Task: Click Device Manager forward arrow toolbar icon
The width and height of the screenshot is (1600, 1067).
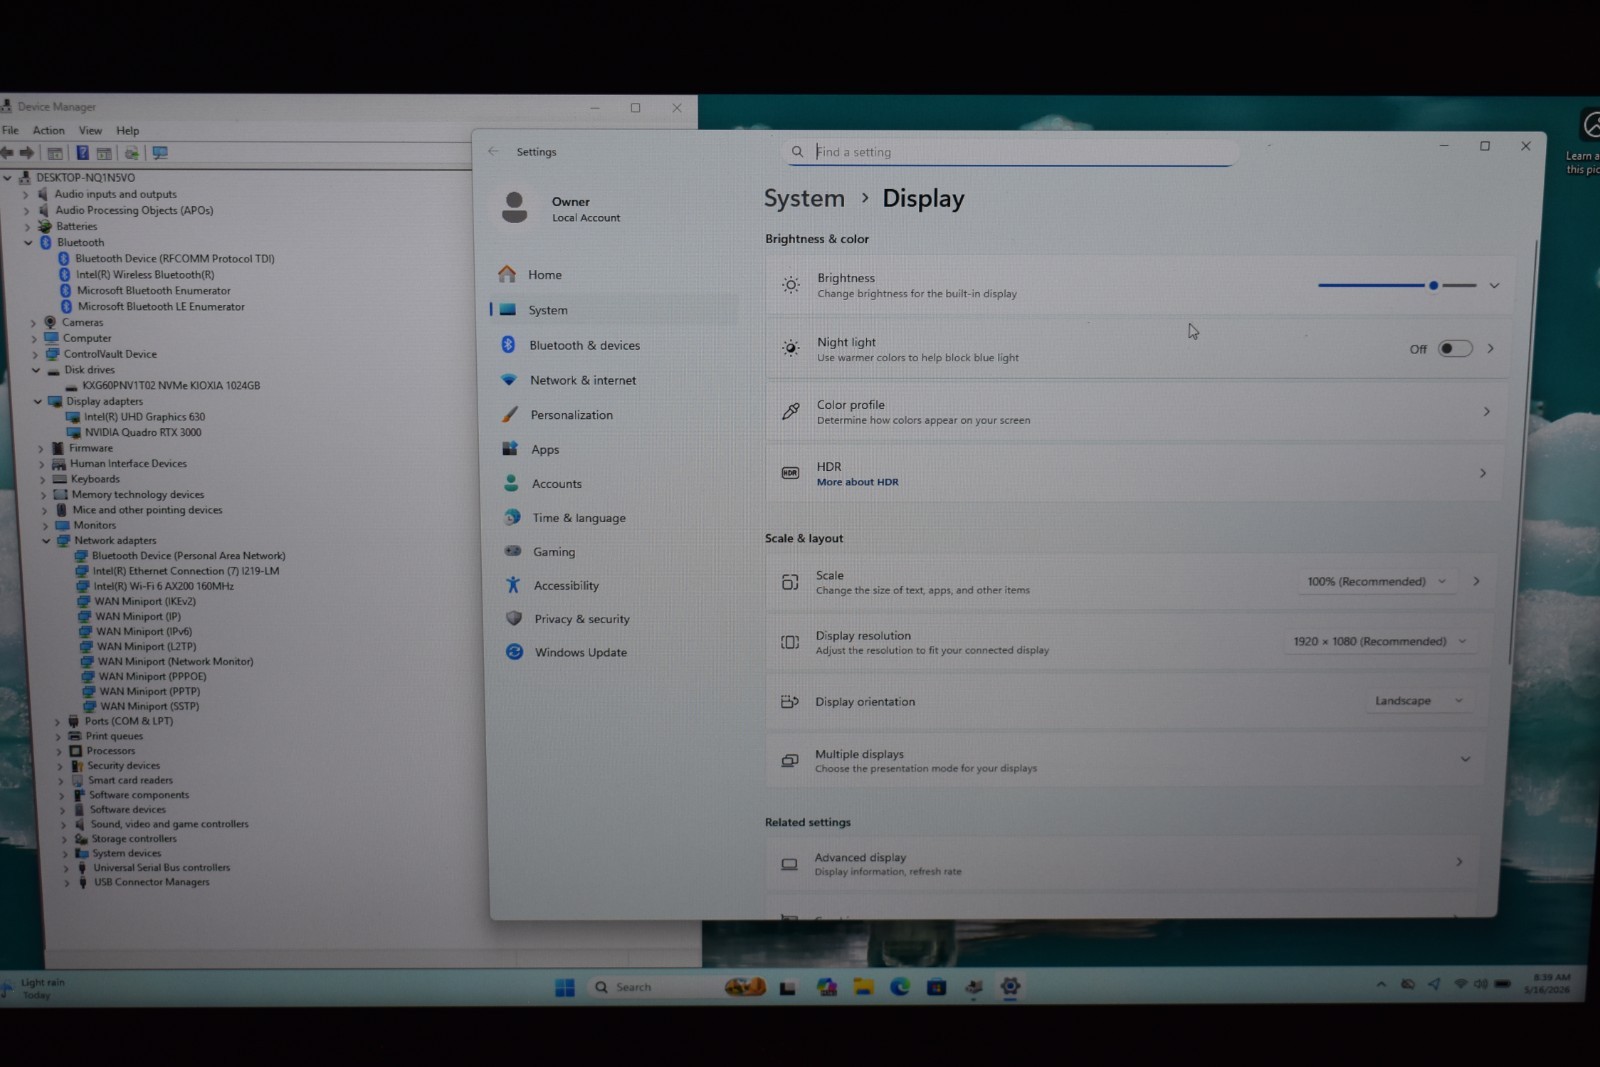Action: point(27,153)
